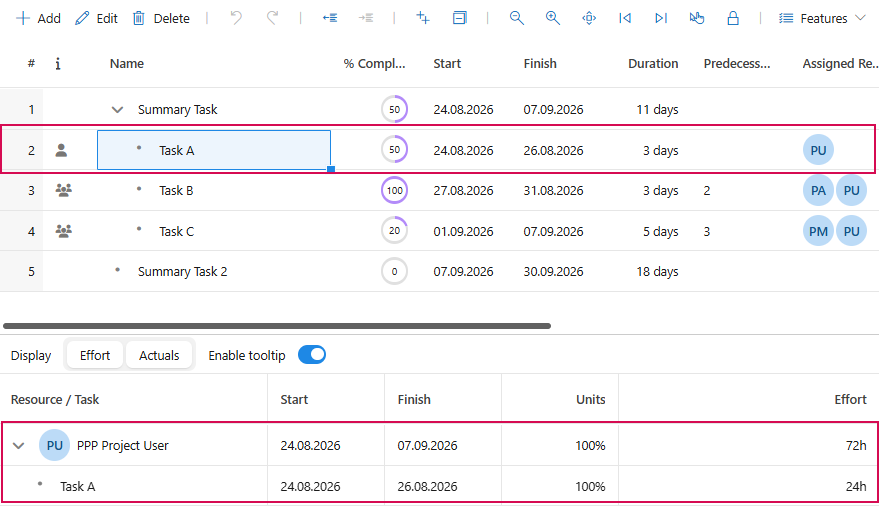Click the 72h effort value
The height and width of the screenshot is (513, 879).
[856, 446]
